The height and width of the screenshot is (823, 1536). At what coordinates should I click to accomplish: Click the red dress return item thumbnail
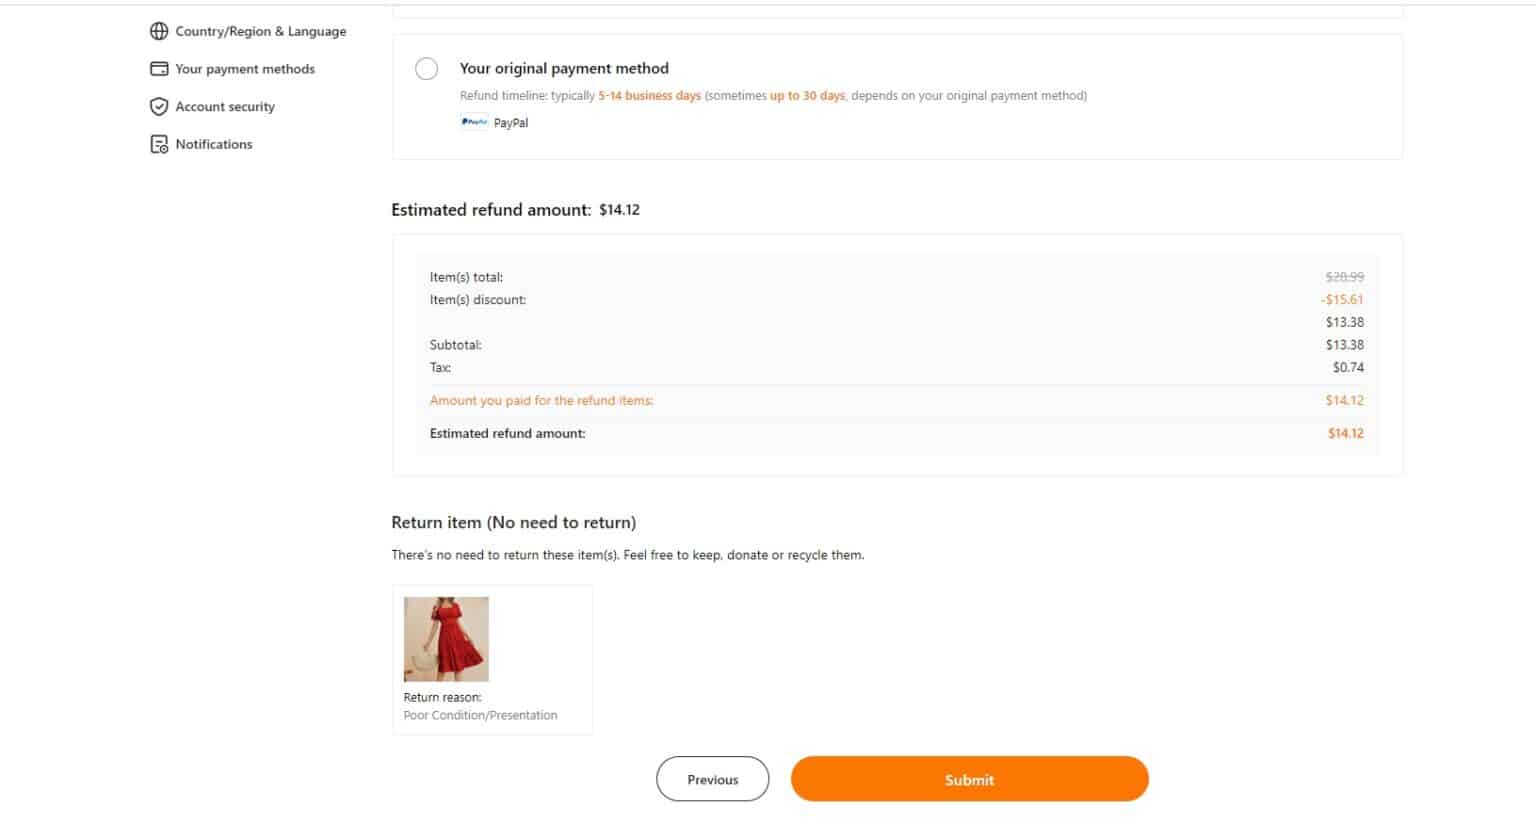pyautogui.click(x=446, y=638)
